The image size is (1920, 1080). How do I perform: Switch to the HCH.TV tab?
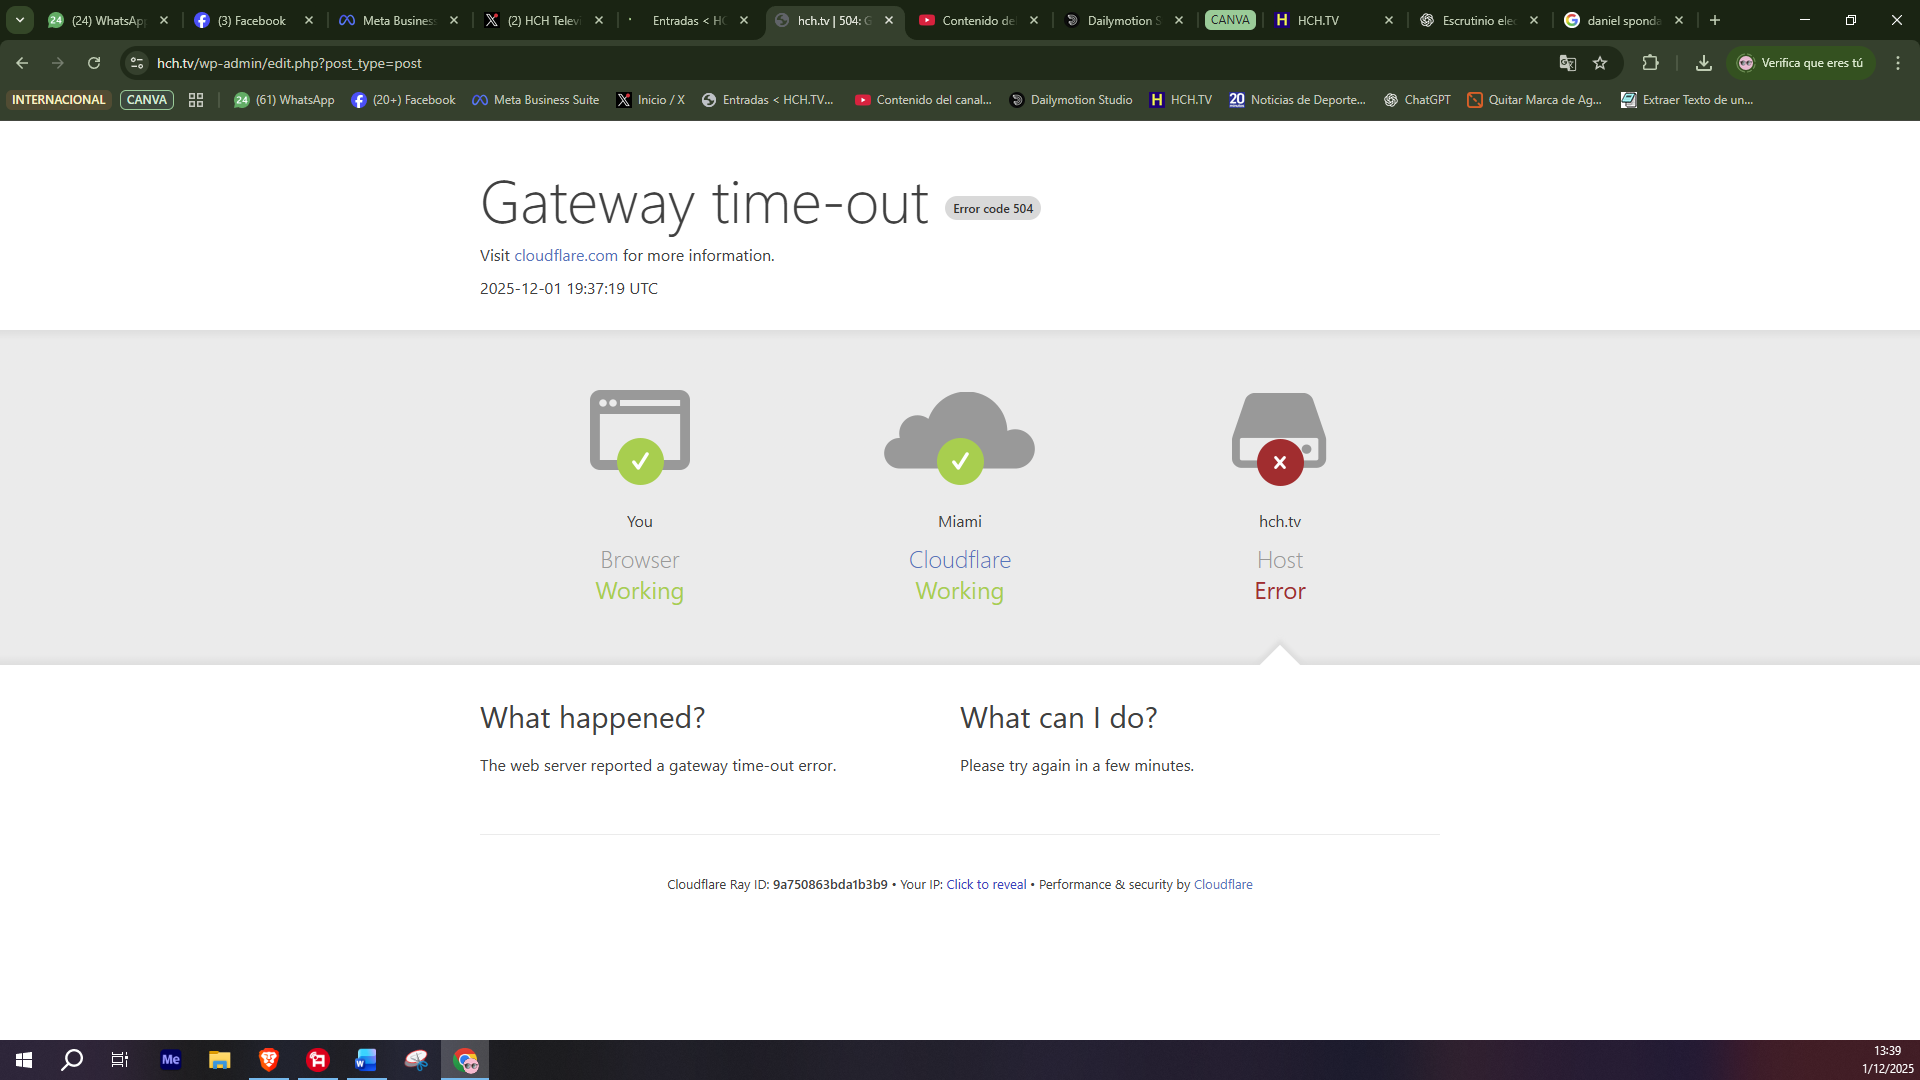(1334, 20)
